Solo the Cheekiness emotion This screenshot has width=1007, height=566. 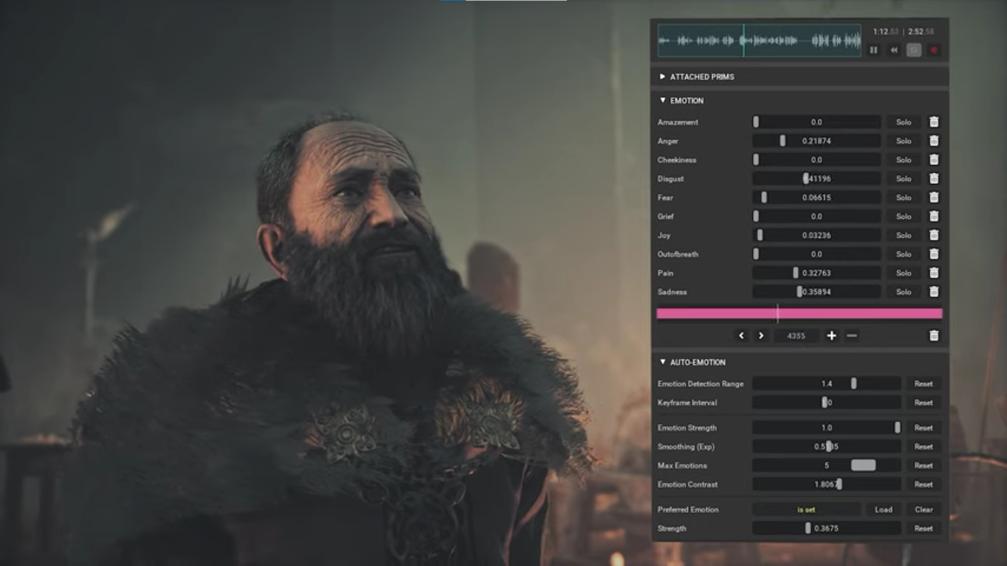tap(904, 159)
